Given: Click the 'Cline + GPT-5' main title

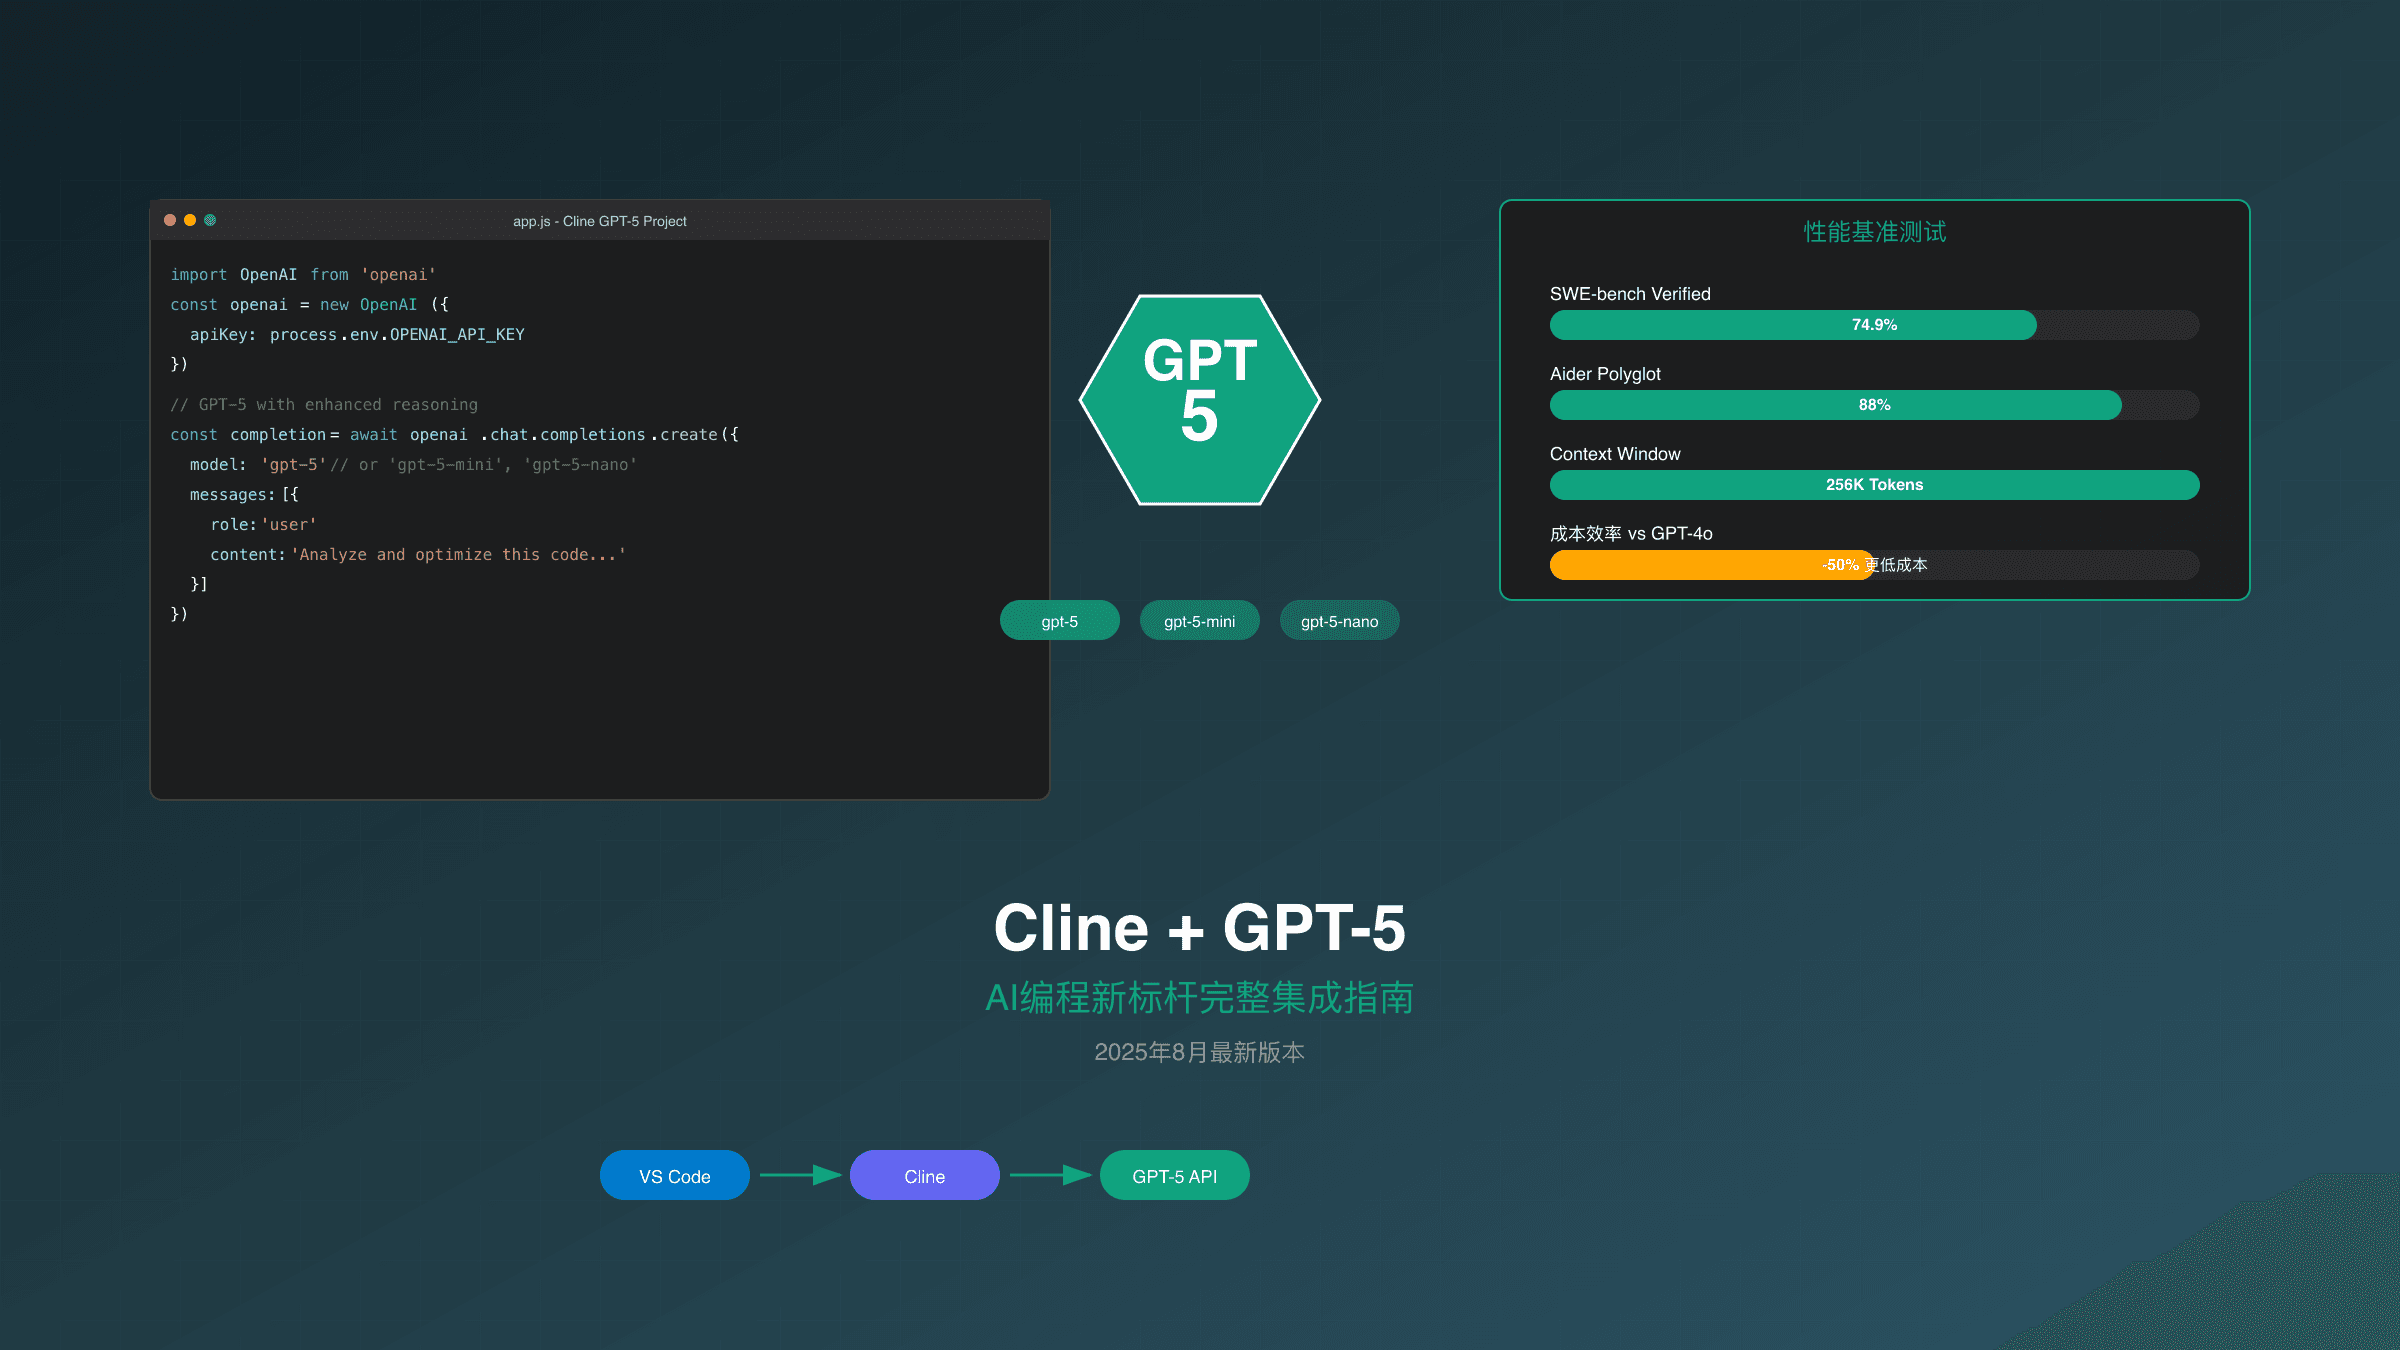Looking at the screenshot, I should point(1200,927).
